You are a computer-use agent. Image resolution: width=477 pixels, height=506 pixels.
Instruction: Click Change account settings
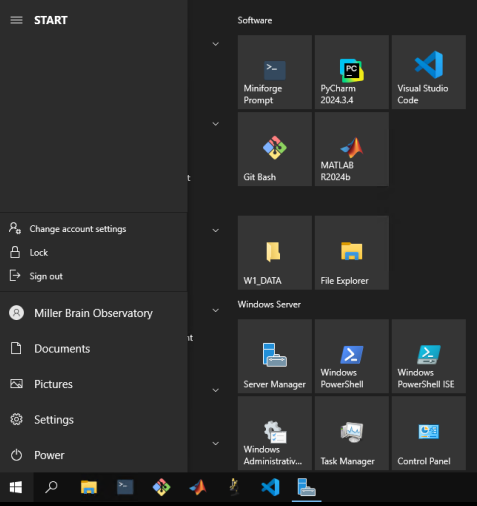click(94, 229)
